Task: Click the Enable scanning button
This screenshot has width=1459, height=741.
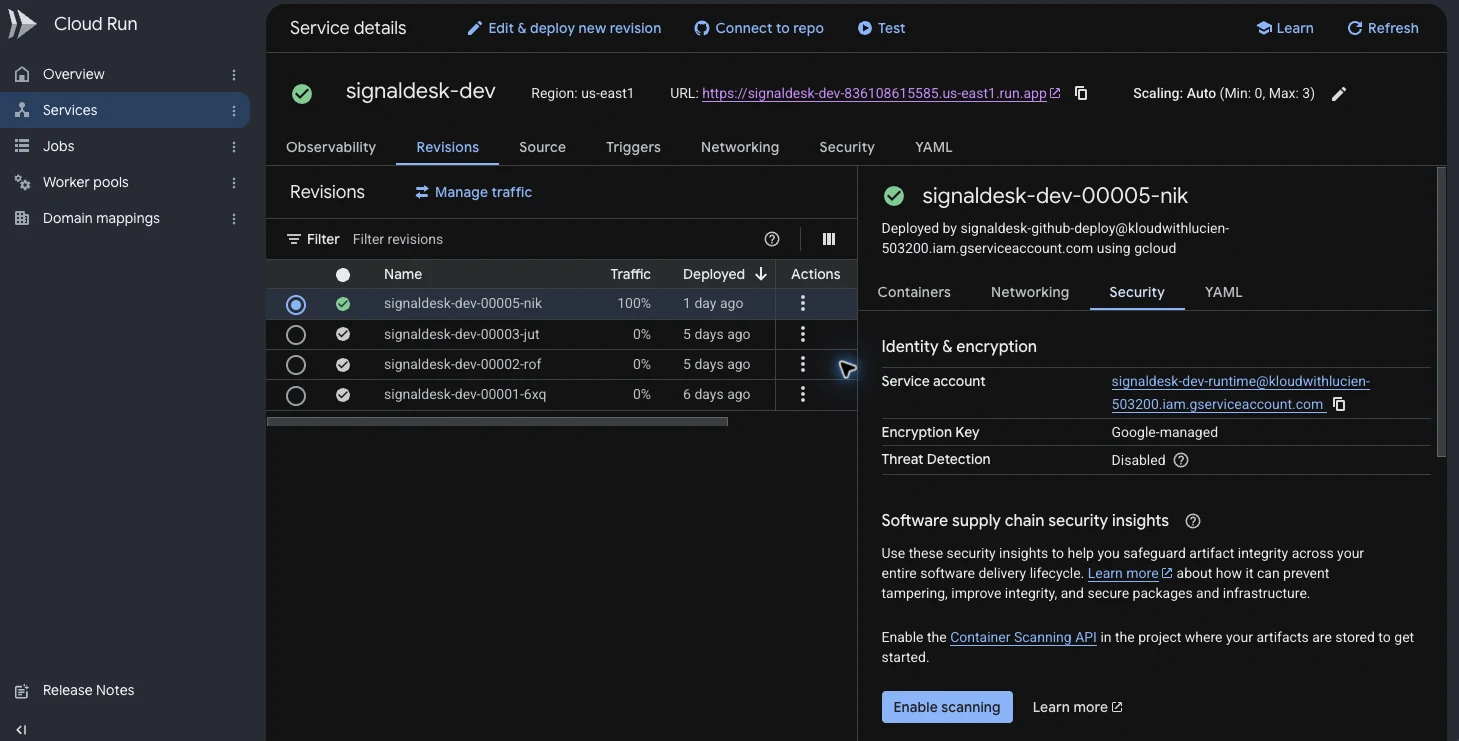Action: coord(947,707)
